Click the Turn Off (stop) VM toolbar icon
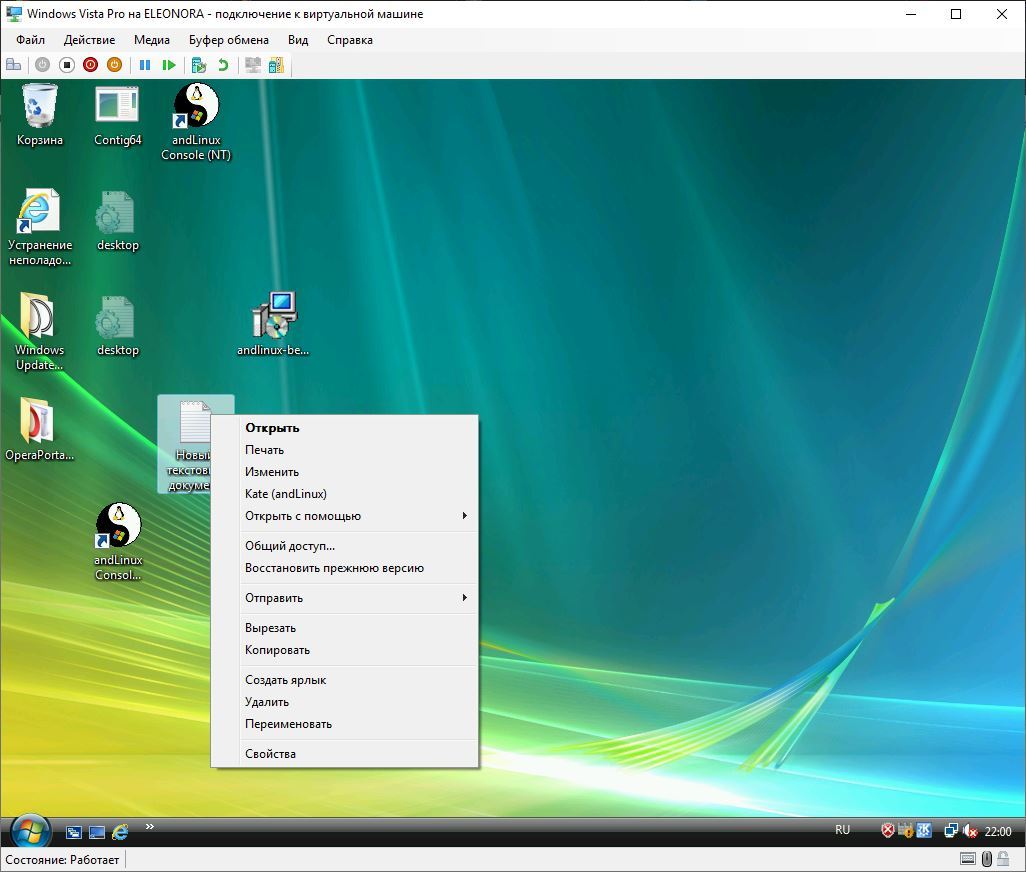Screen dimensions: 1026x872 coord(66,65)
